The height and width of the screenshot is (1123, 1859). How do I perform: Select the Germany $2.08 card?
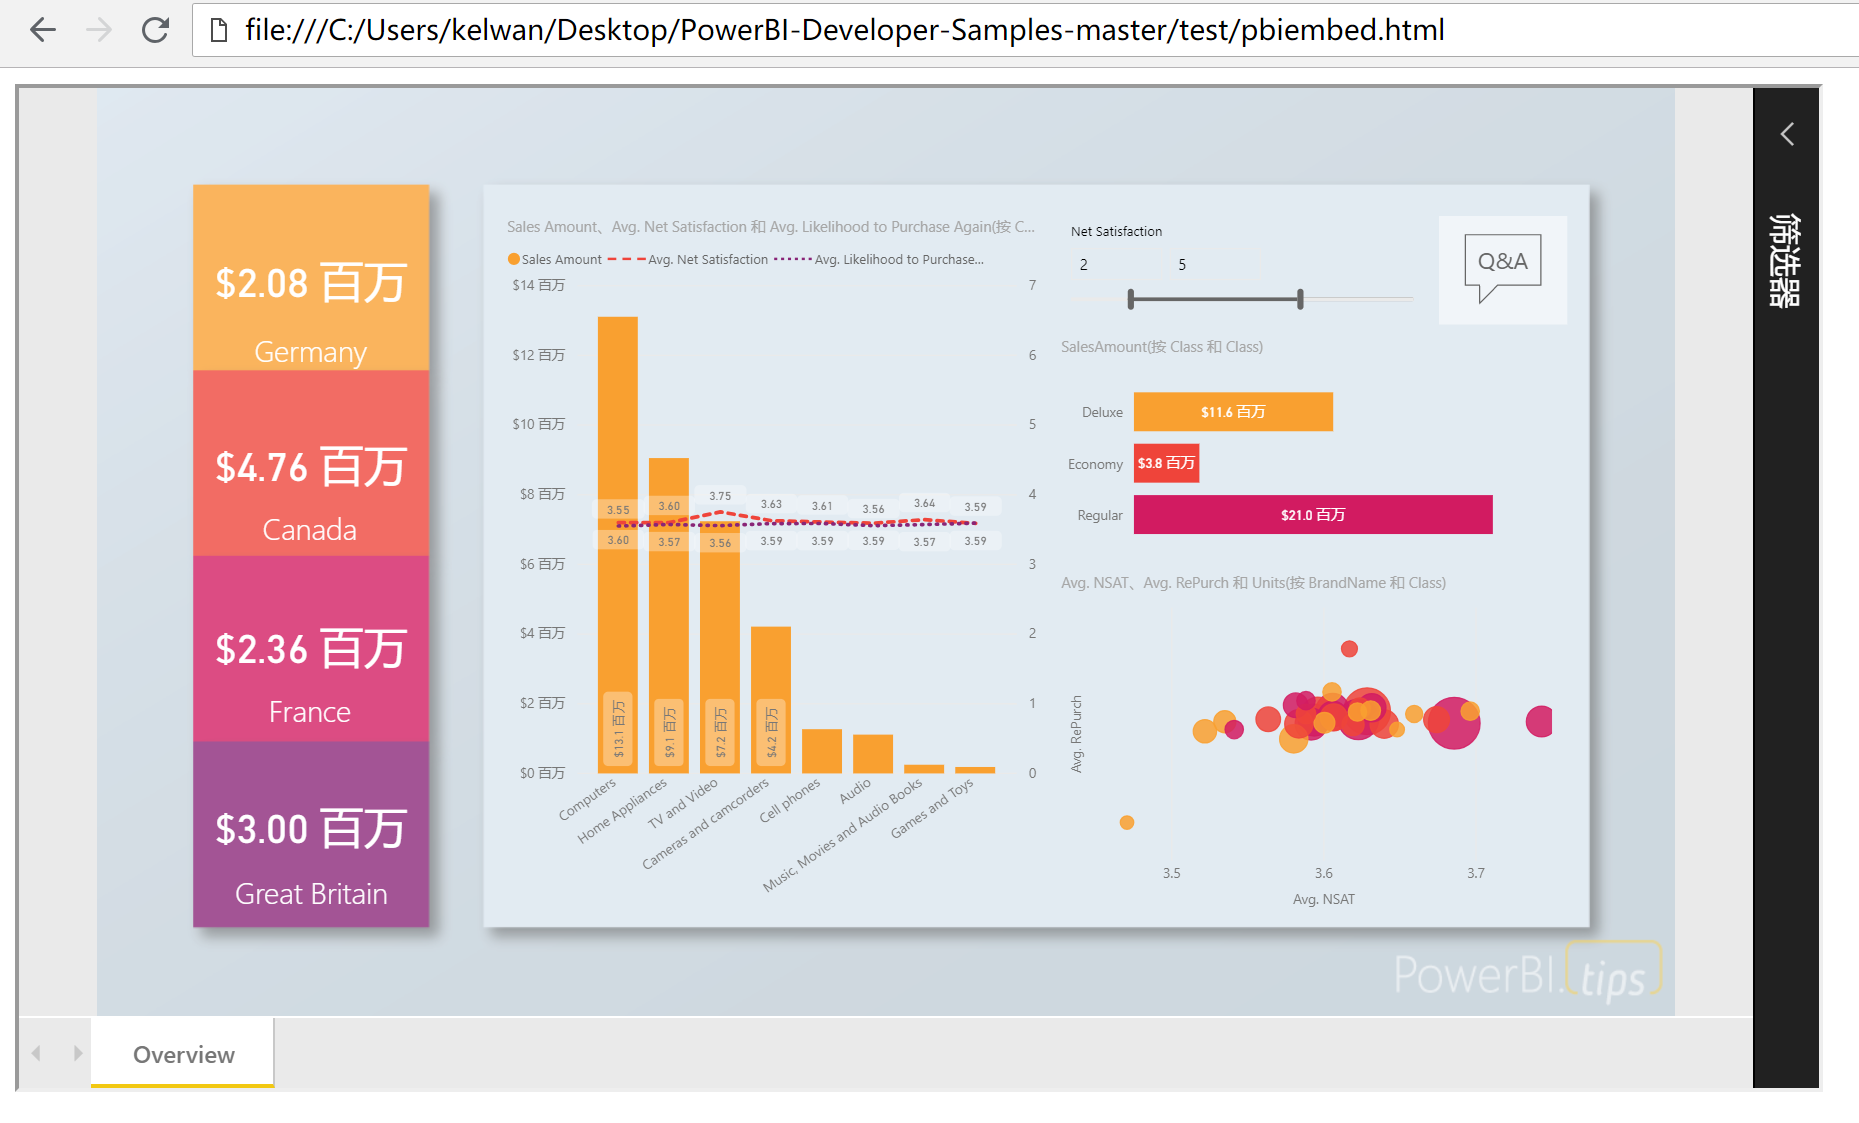(x=310, y=281)
